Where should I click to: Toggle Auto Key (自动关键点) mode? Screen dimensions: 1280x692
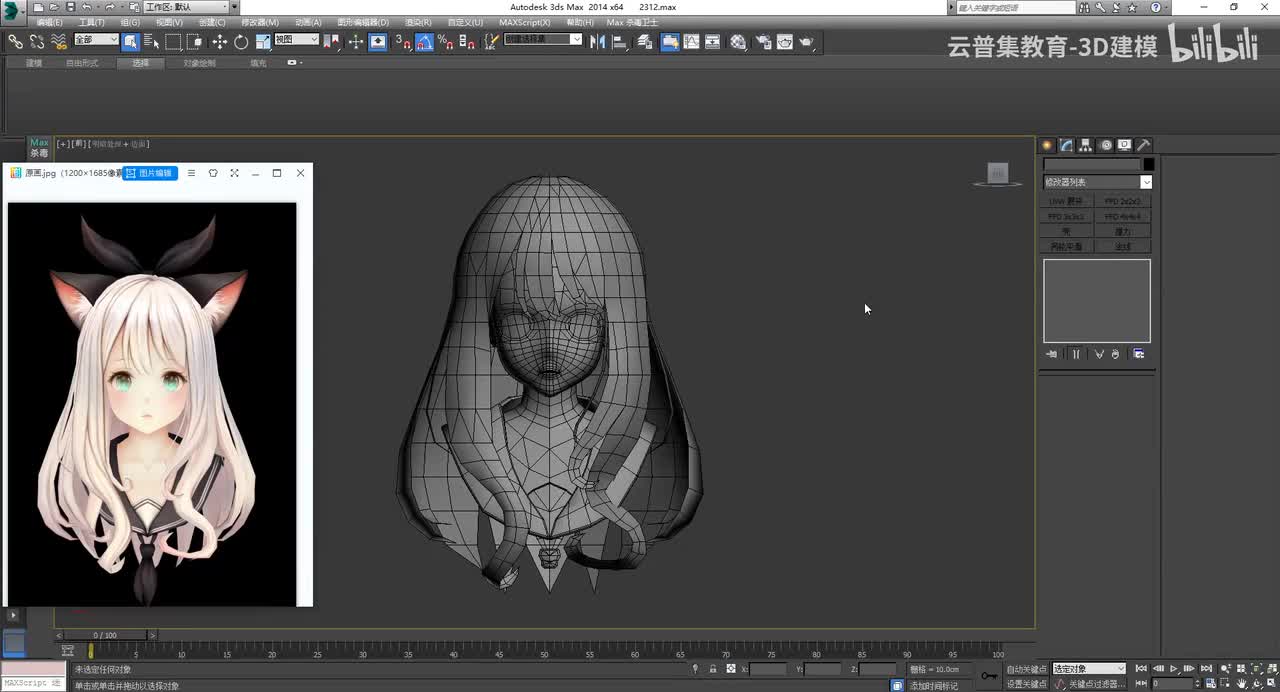(x=1026, y=669)
